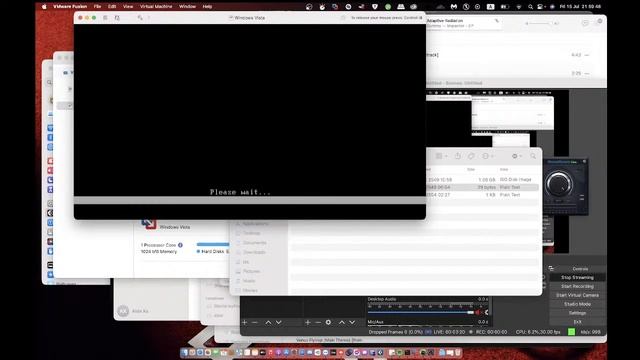This screenshot has width=640, height=360.
Task: Remove scene with OBS leftmost minus button
Action: pos(255,322)
